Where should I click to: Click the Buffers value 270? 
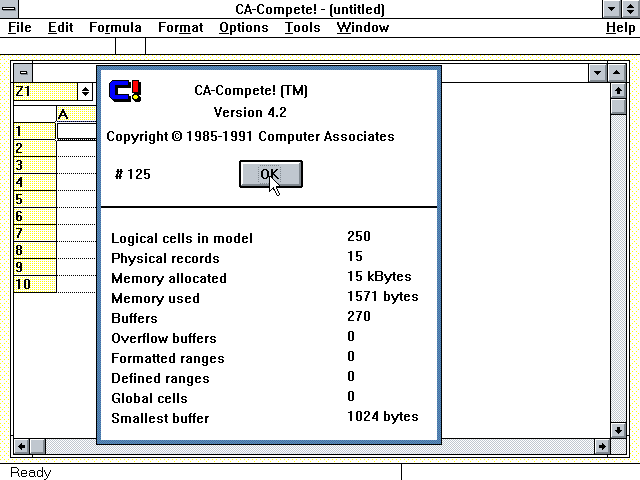click(359, 316)
